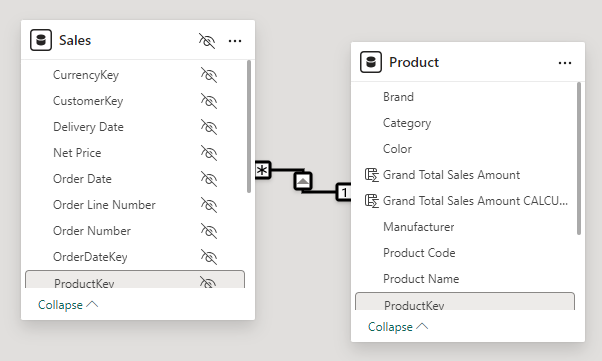The width and height of the screenshot is (602, 361).
Task: Click the Product table database icon
Action: (x=371, y=62)
